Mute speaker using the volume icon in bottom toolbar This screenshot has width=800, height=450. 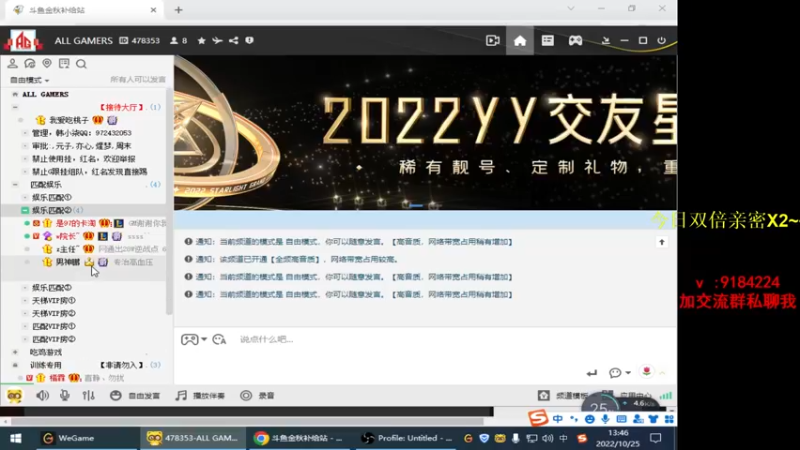42,395
